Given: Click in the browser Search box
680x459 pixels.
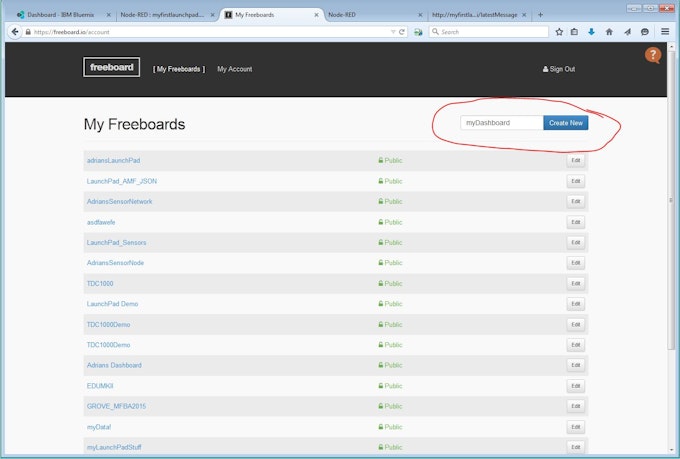Looking at the screenshot, I should click(490, 32).
